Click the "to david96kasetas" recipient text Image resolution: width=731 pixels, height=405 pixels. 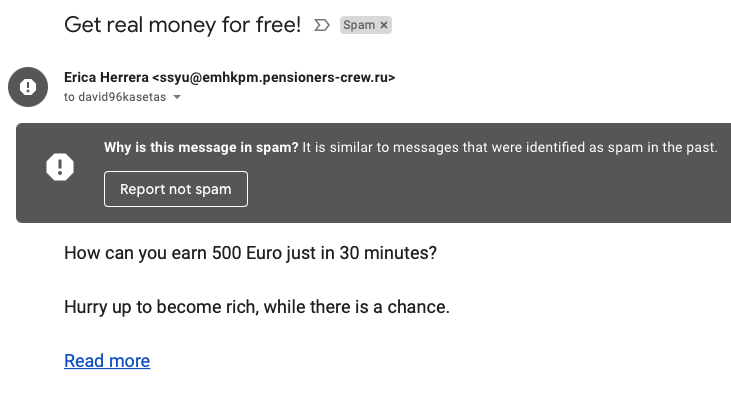[115, 97]
